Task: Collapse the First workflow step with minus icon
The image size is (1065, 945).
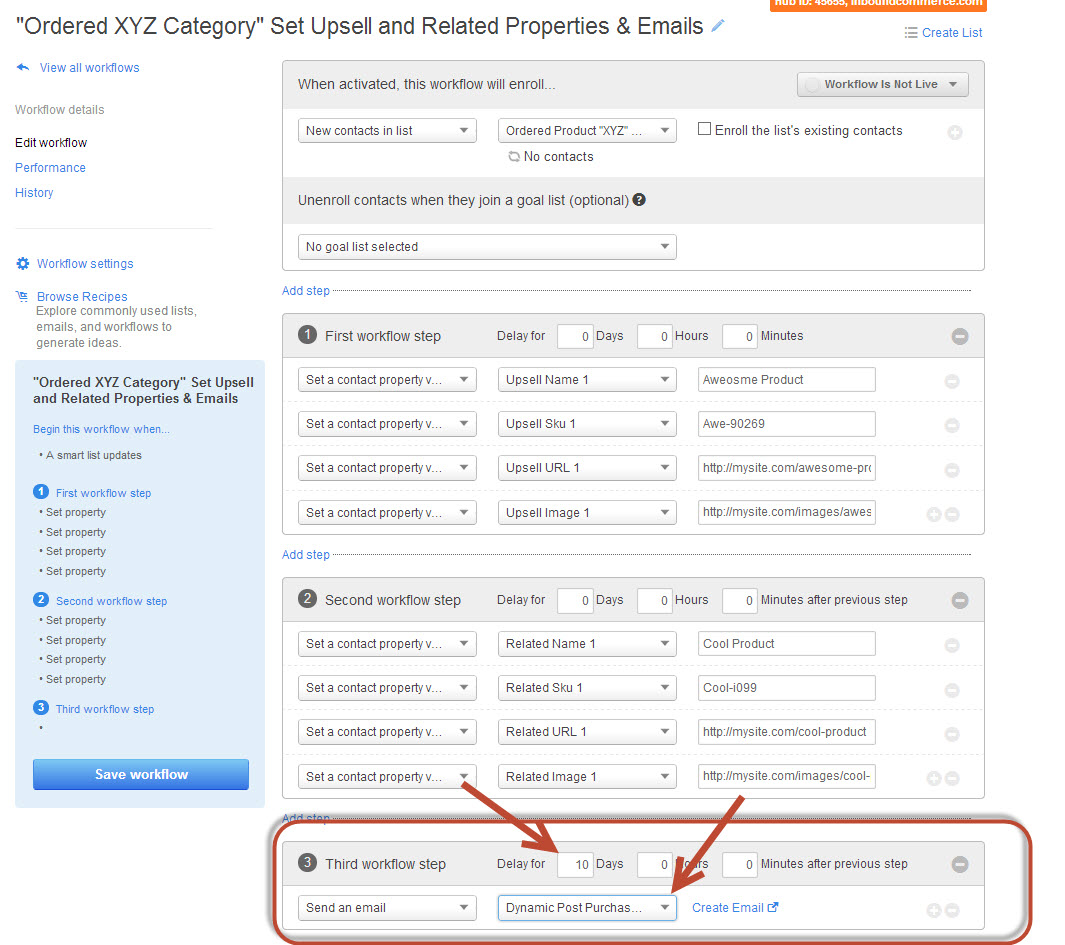Action: click(959, 337)
